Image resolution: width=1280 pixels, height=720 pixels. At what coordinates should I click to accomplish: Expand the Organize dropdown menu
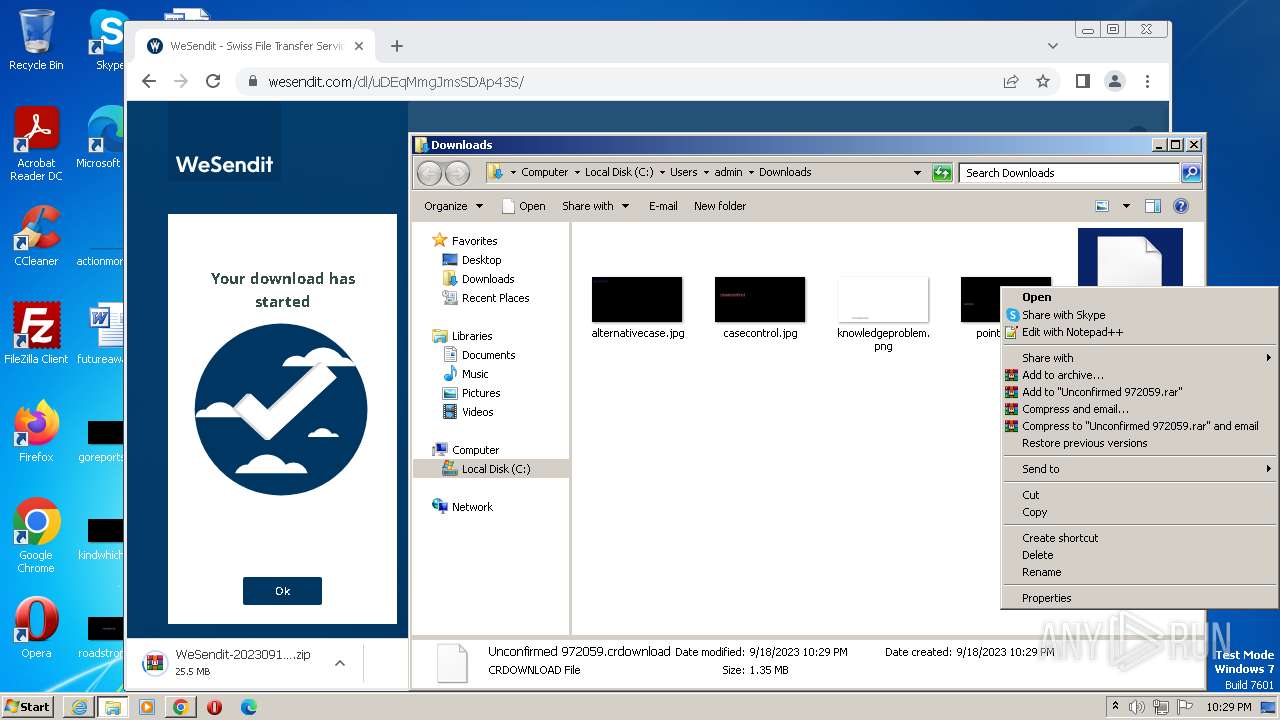[x=453, y=206]
